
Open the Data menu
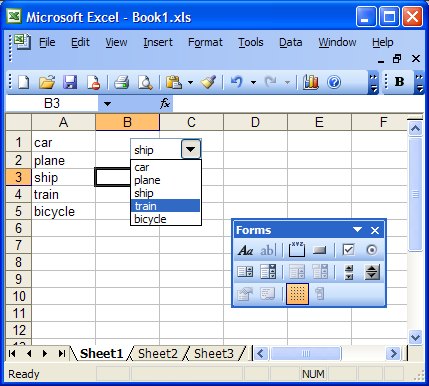(291, 42)
